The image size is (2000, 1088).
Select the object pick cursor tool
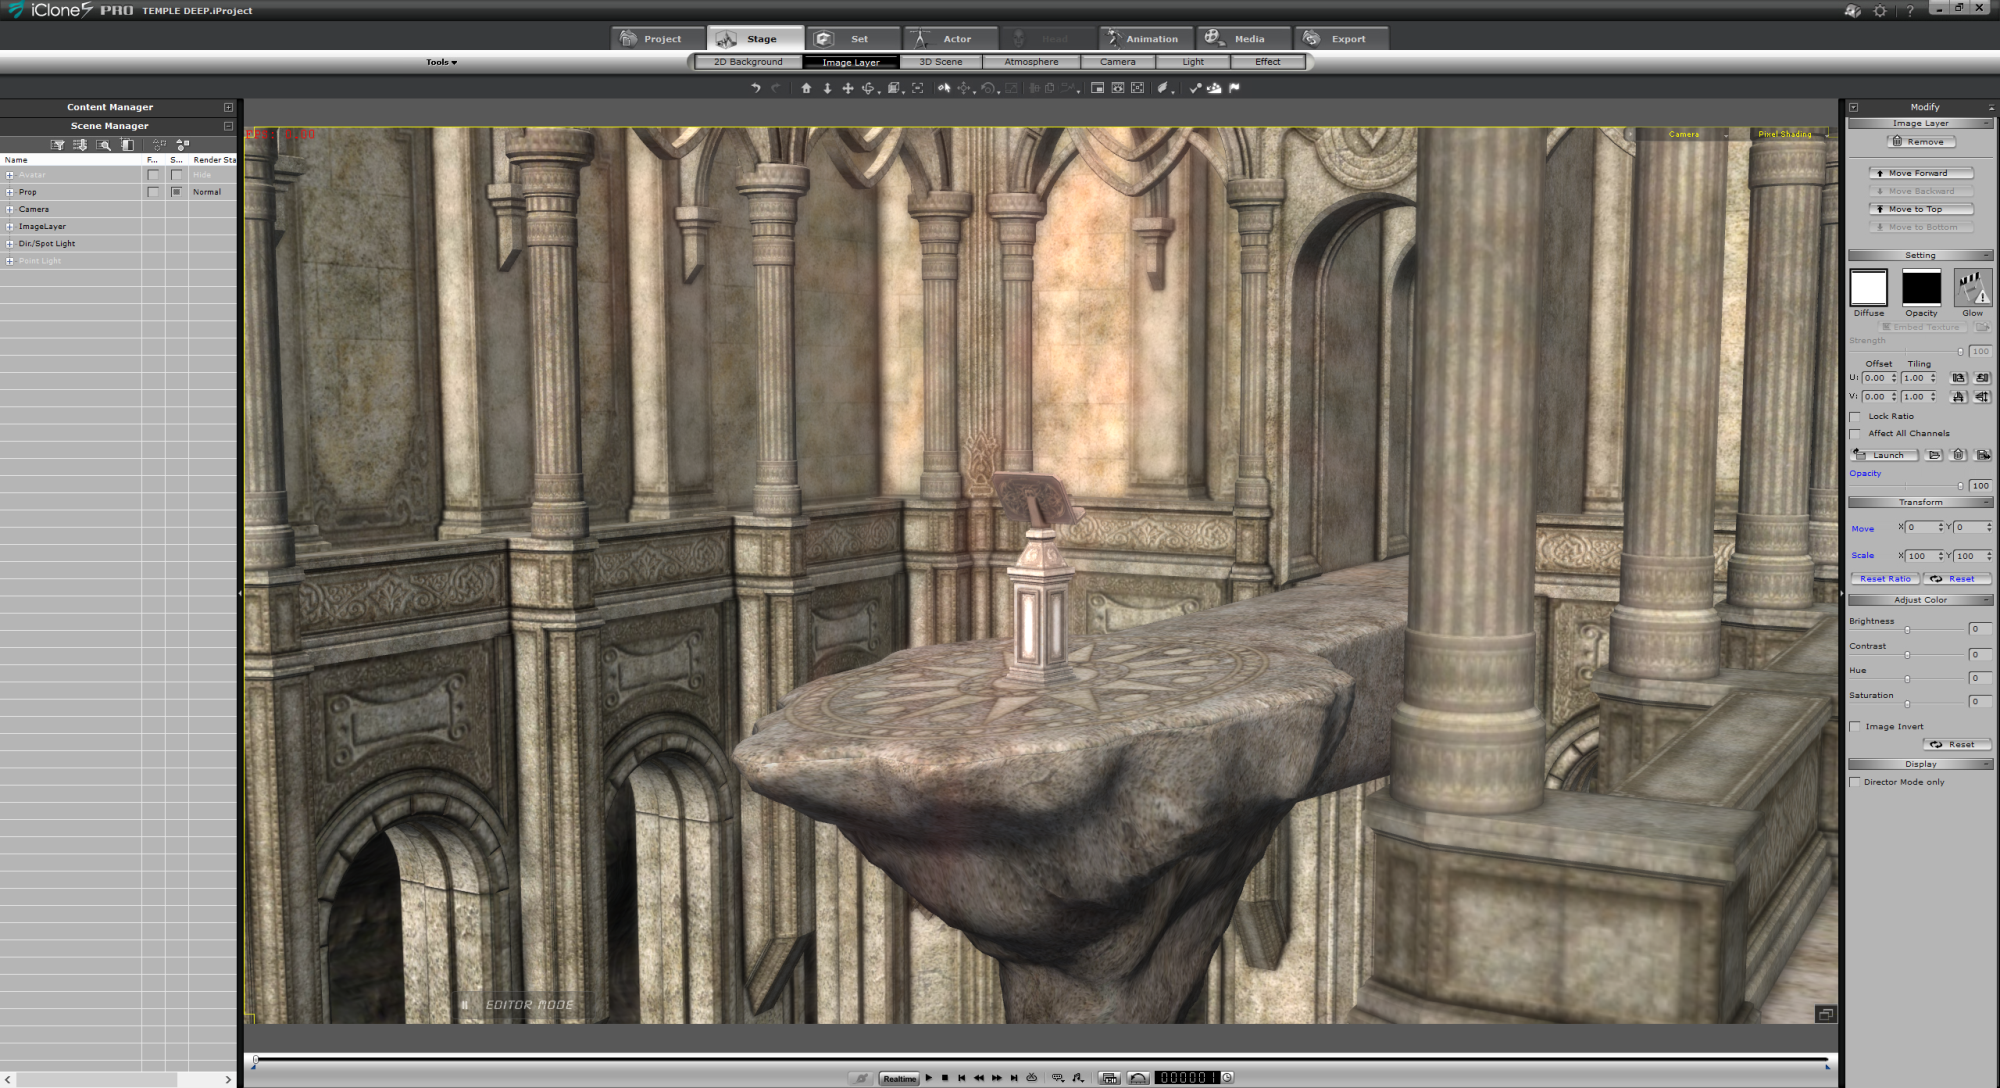tap(943, 88)
